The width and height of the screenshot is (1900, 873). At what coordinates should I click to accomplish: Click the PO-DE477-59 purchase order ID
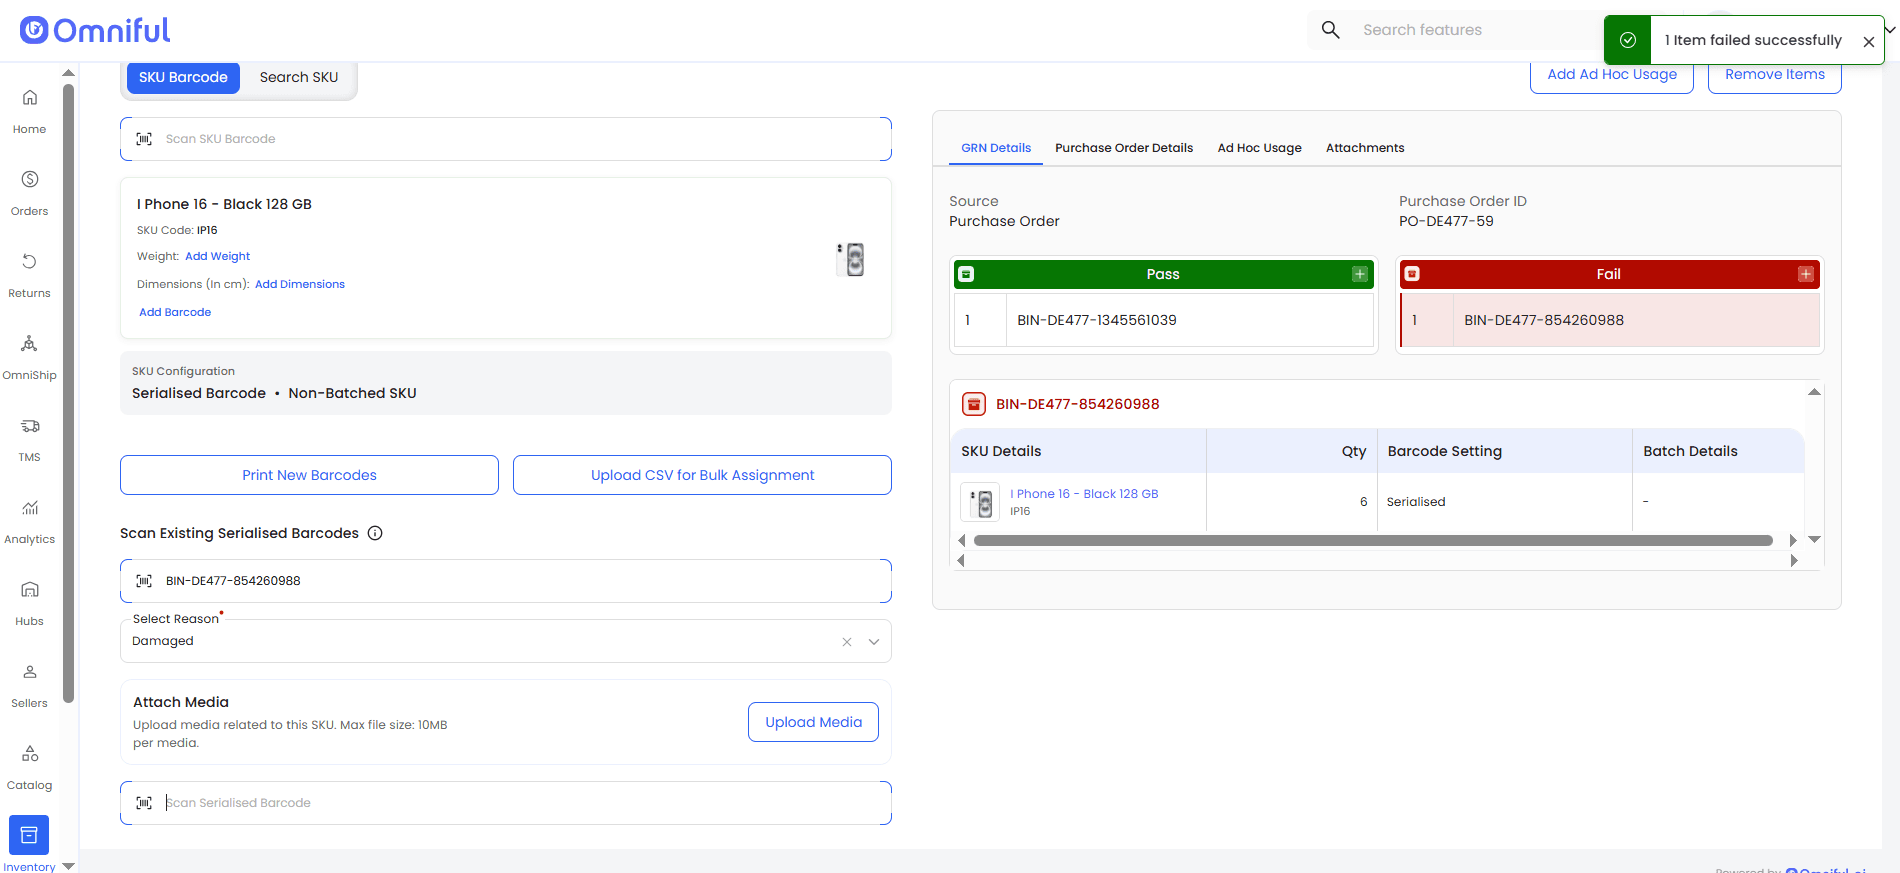(x=1446, y=221)
